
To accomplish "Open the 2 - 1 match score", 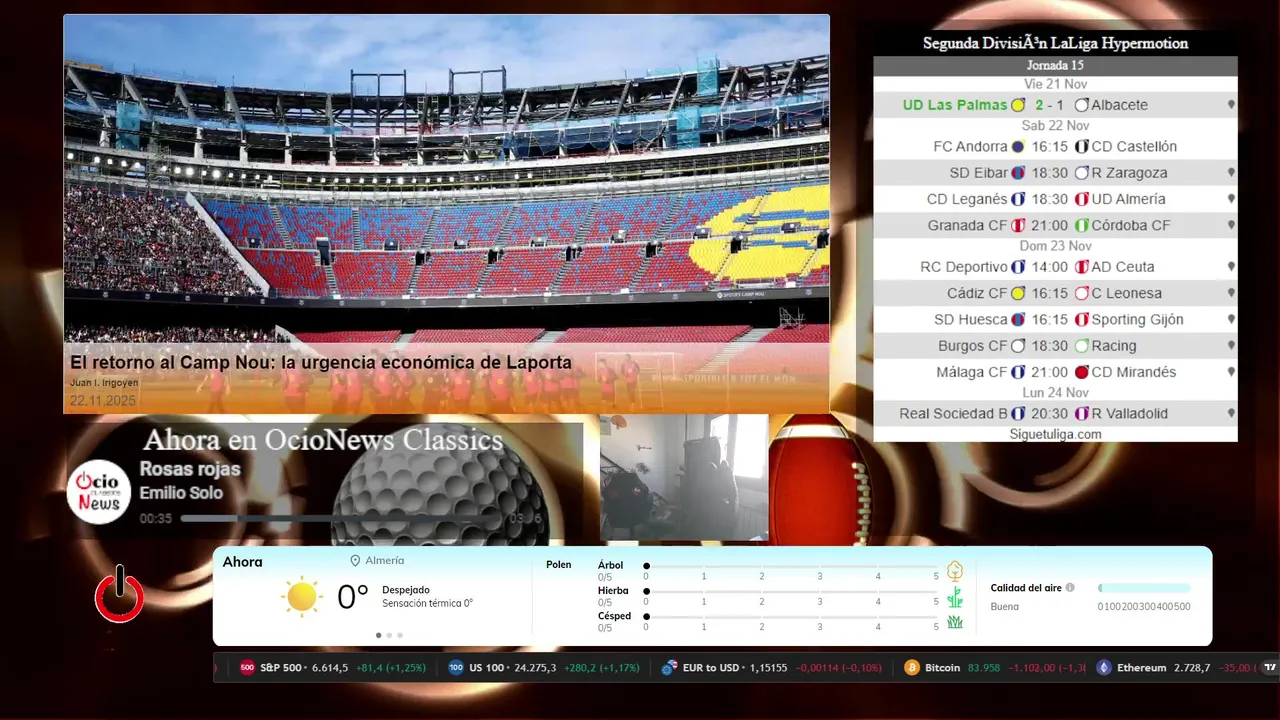I will point(1050,105).
